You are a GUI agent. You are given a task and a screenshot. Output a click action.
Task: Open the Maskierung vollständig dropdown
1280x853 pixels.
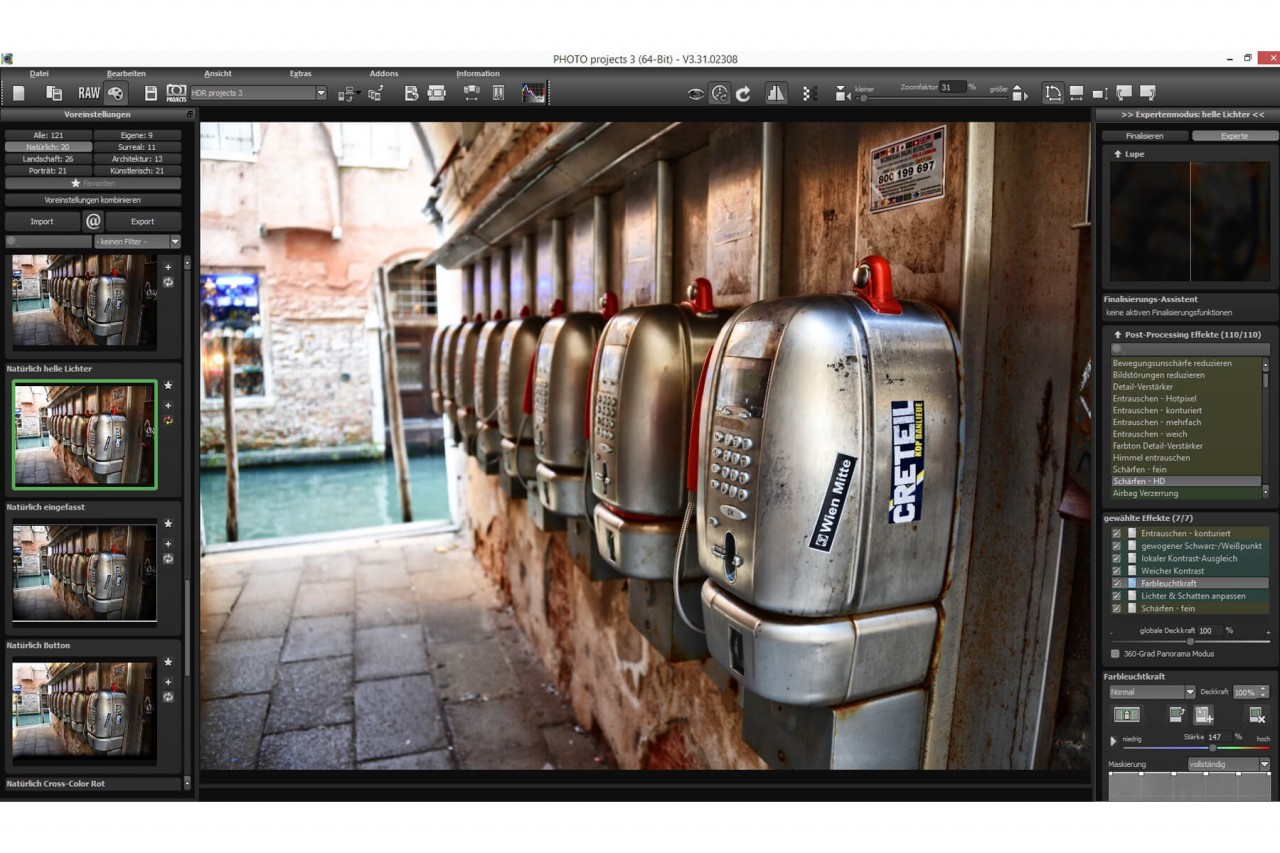pyautogui.click(x=1228, y=764)
